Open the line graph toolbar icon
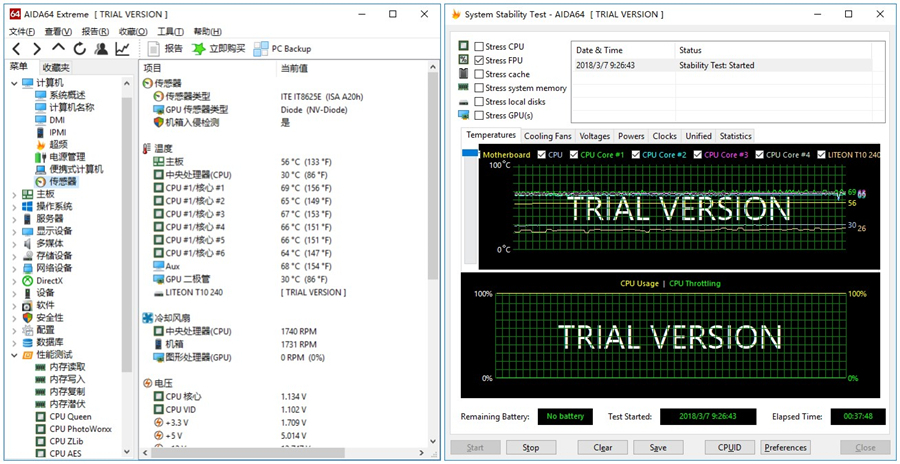Image resolution: width=900 pixels, height=464 pixels. tap(122, 49)
